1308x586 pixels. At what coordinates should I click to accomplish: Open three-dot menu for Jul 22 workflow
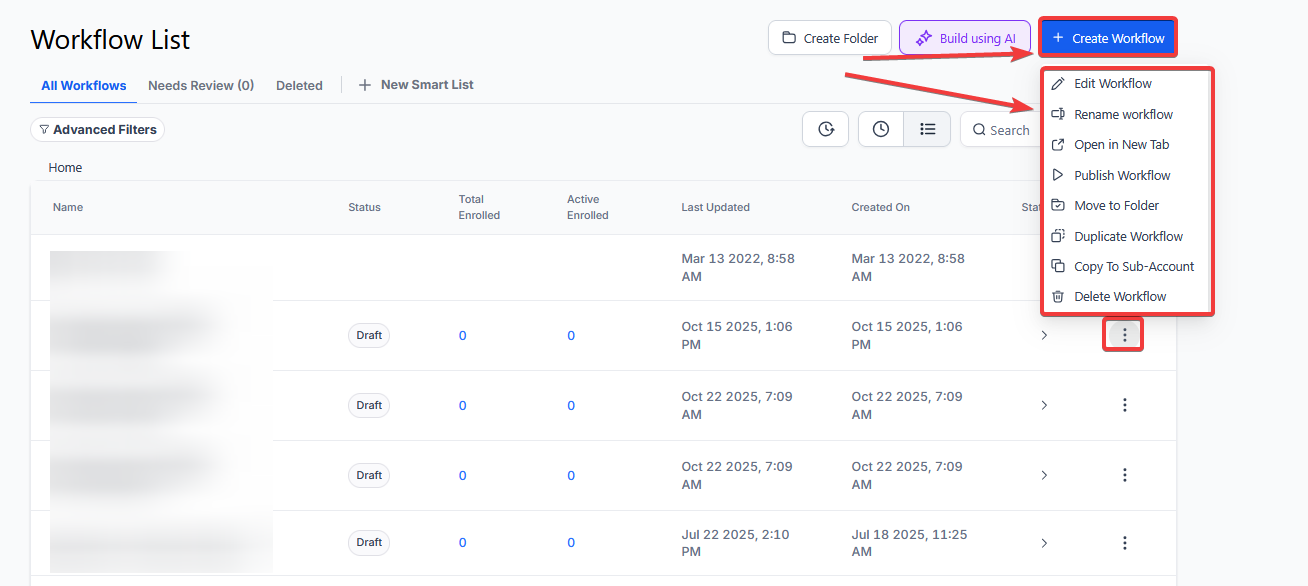(x=1124, y=543)
